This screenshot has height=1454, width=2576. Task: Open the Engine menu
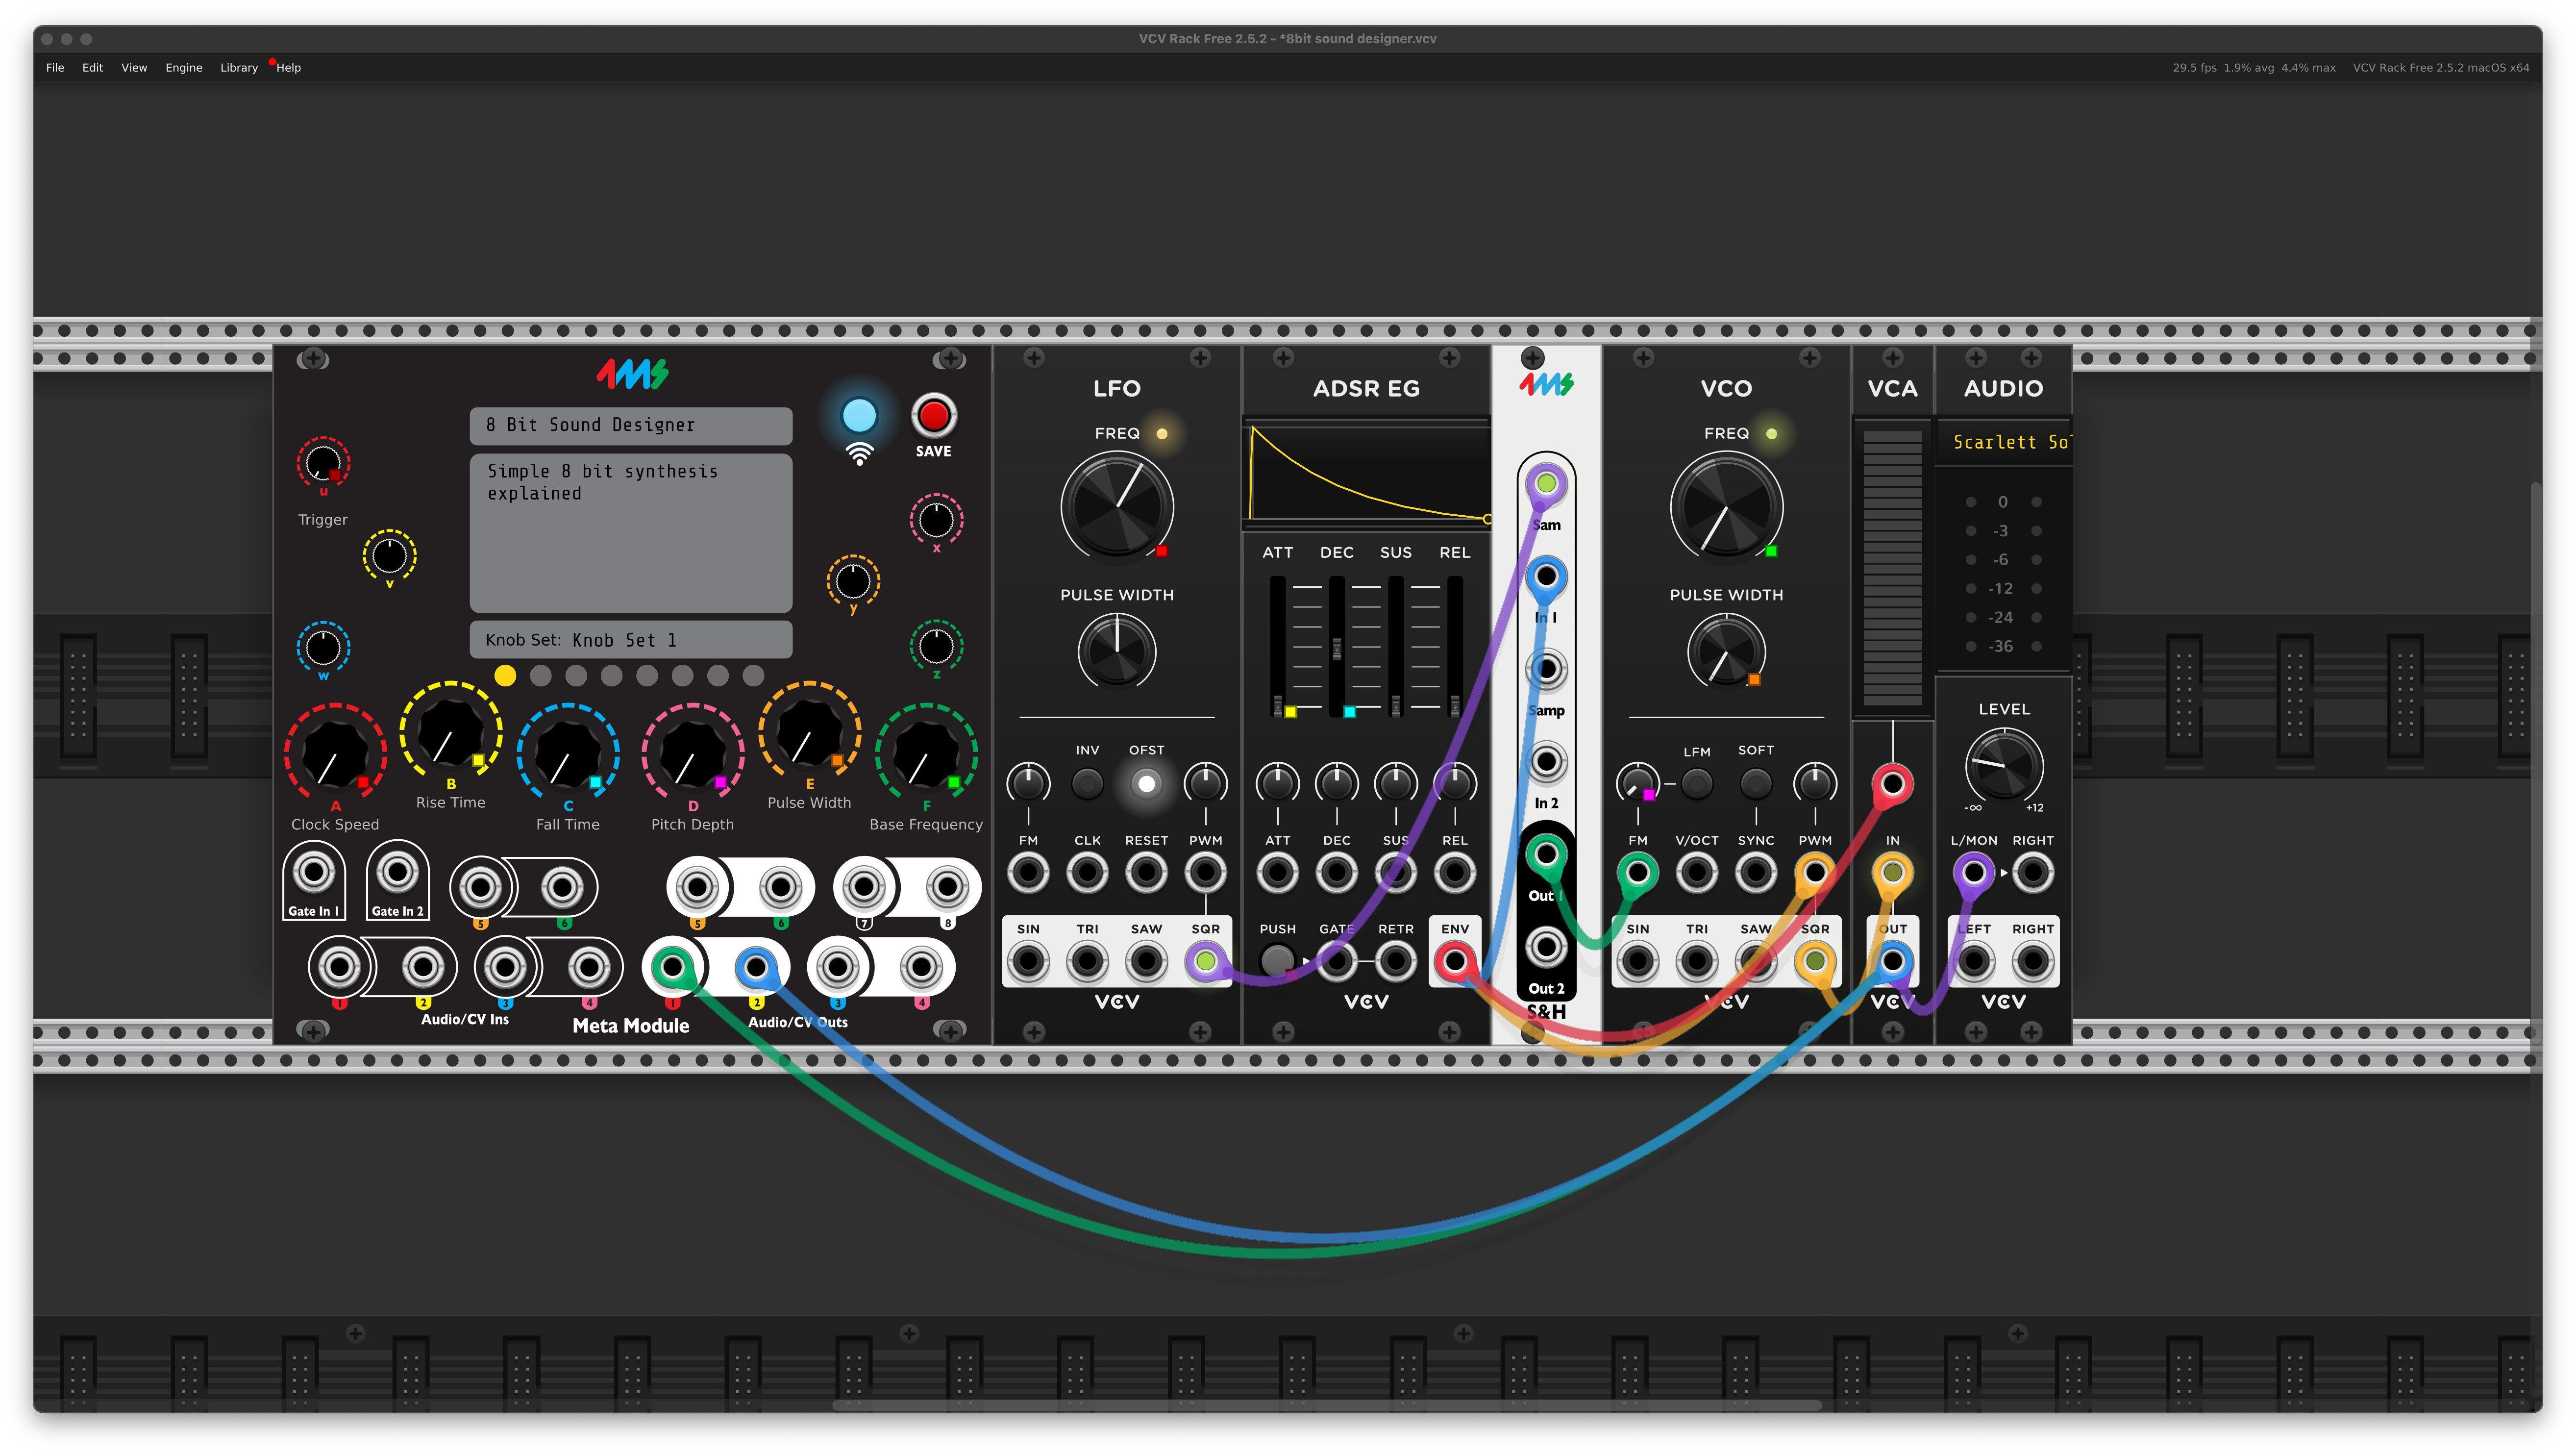tap(183, 68)
